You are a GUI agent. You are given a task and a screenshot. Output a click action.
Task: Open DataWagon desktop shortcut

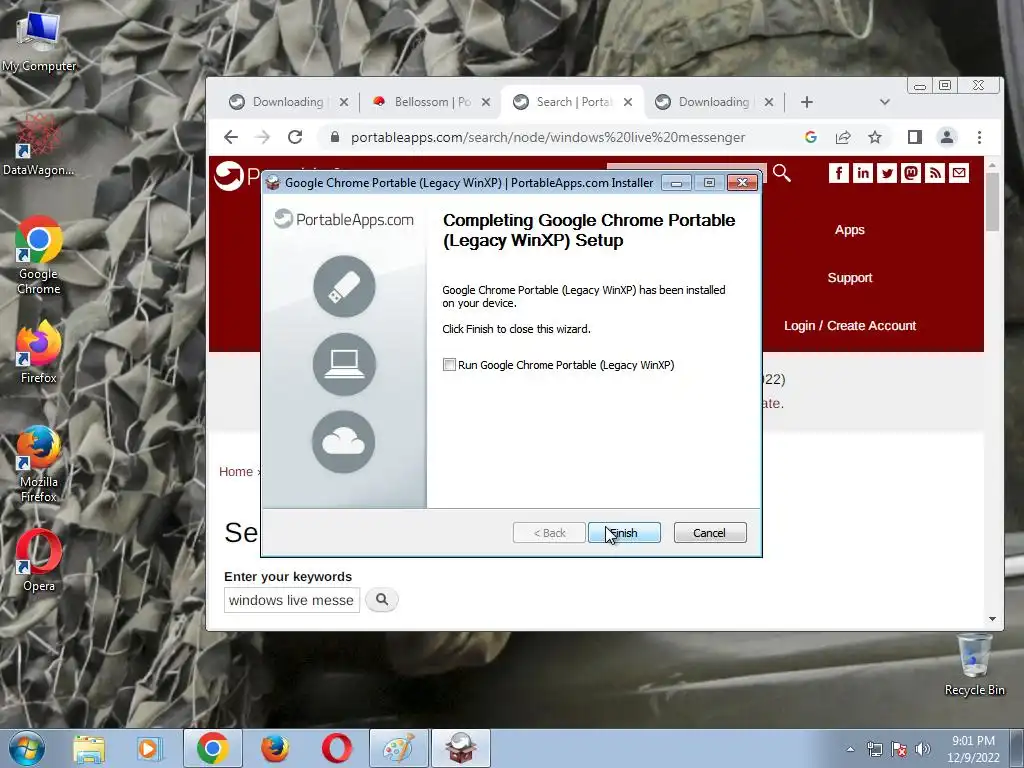point(39,145)
